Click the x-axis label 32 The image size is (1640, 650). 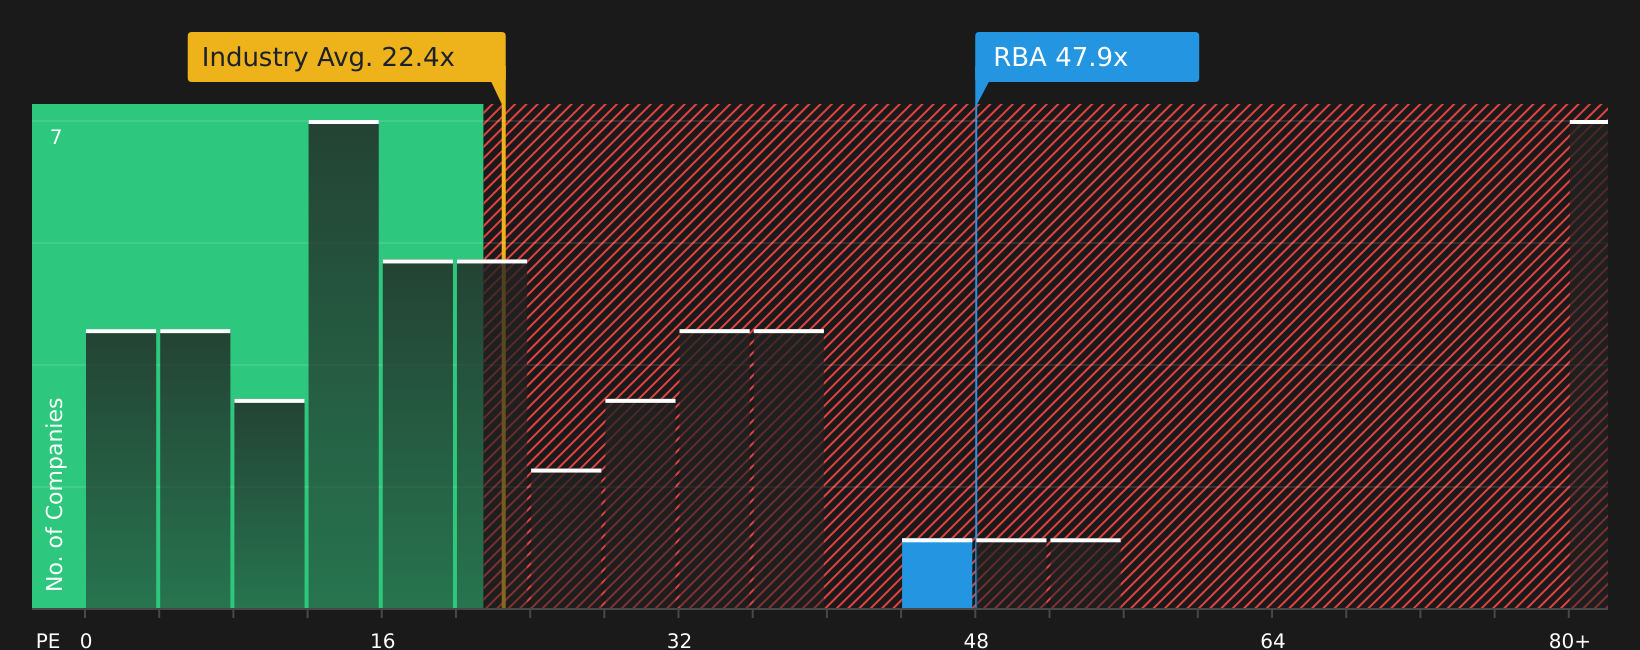(679, 641)
